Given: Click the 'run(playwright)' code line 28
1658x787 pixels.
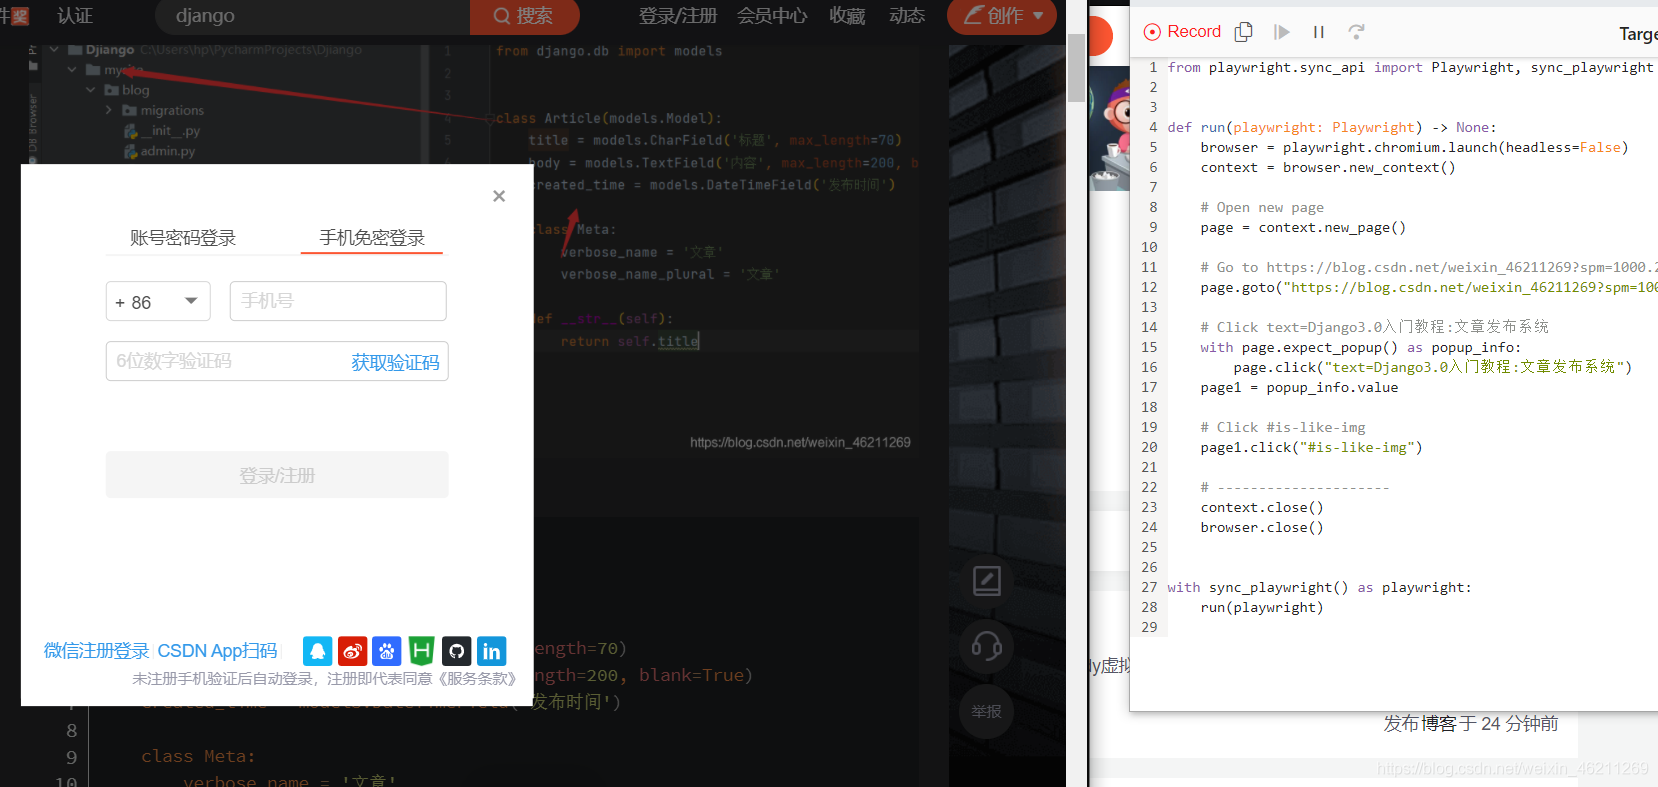Looking at the screenshot, I should point(1262,607).
